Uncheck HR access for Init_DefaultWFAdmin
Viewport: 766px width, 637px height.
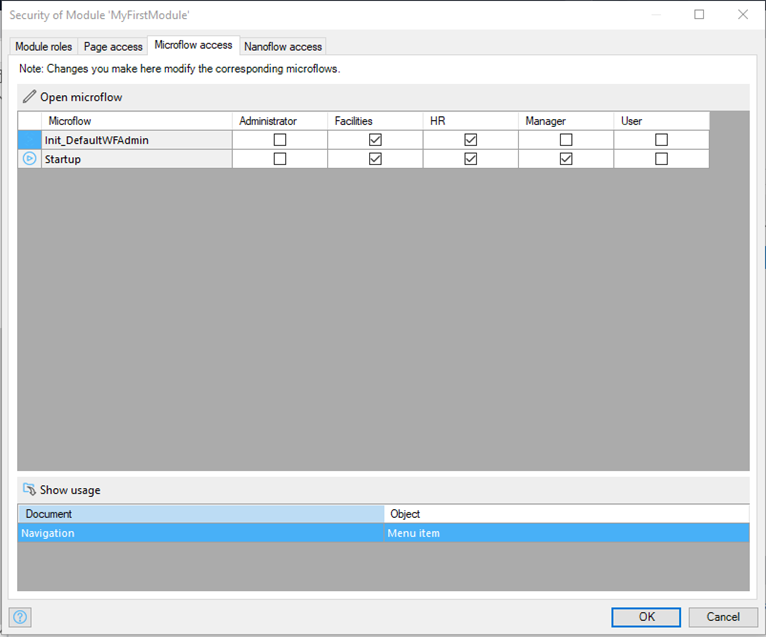(x=470, y=140)
